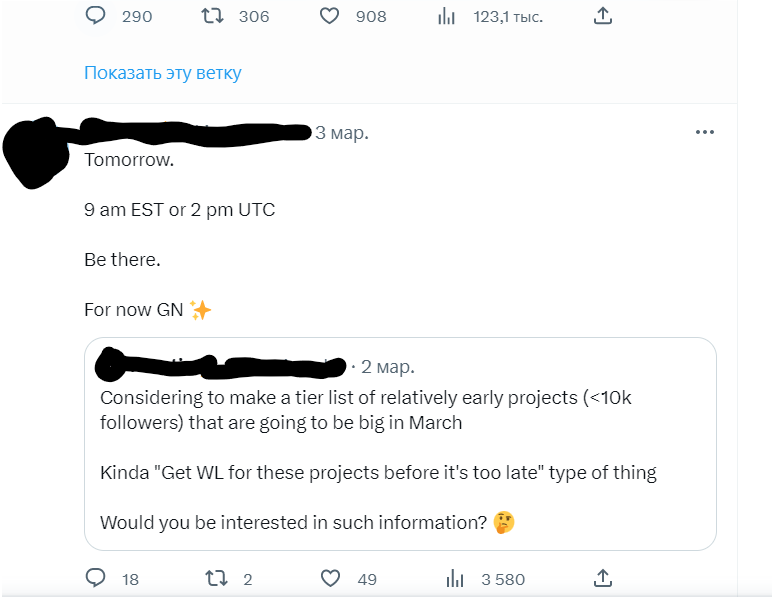Click the redacted author name in quoted tweet

pos(220,366)
